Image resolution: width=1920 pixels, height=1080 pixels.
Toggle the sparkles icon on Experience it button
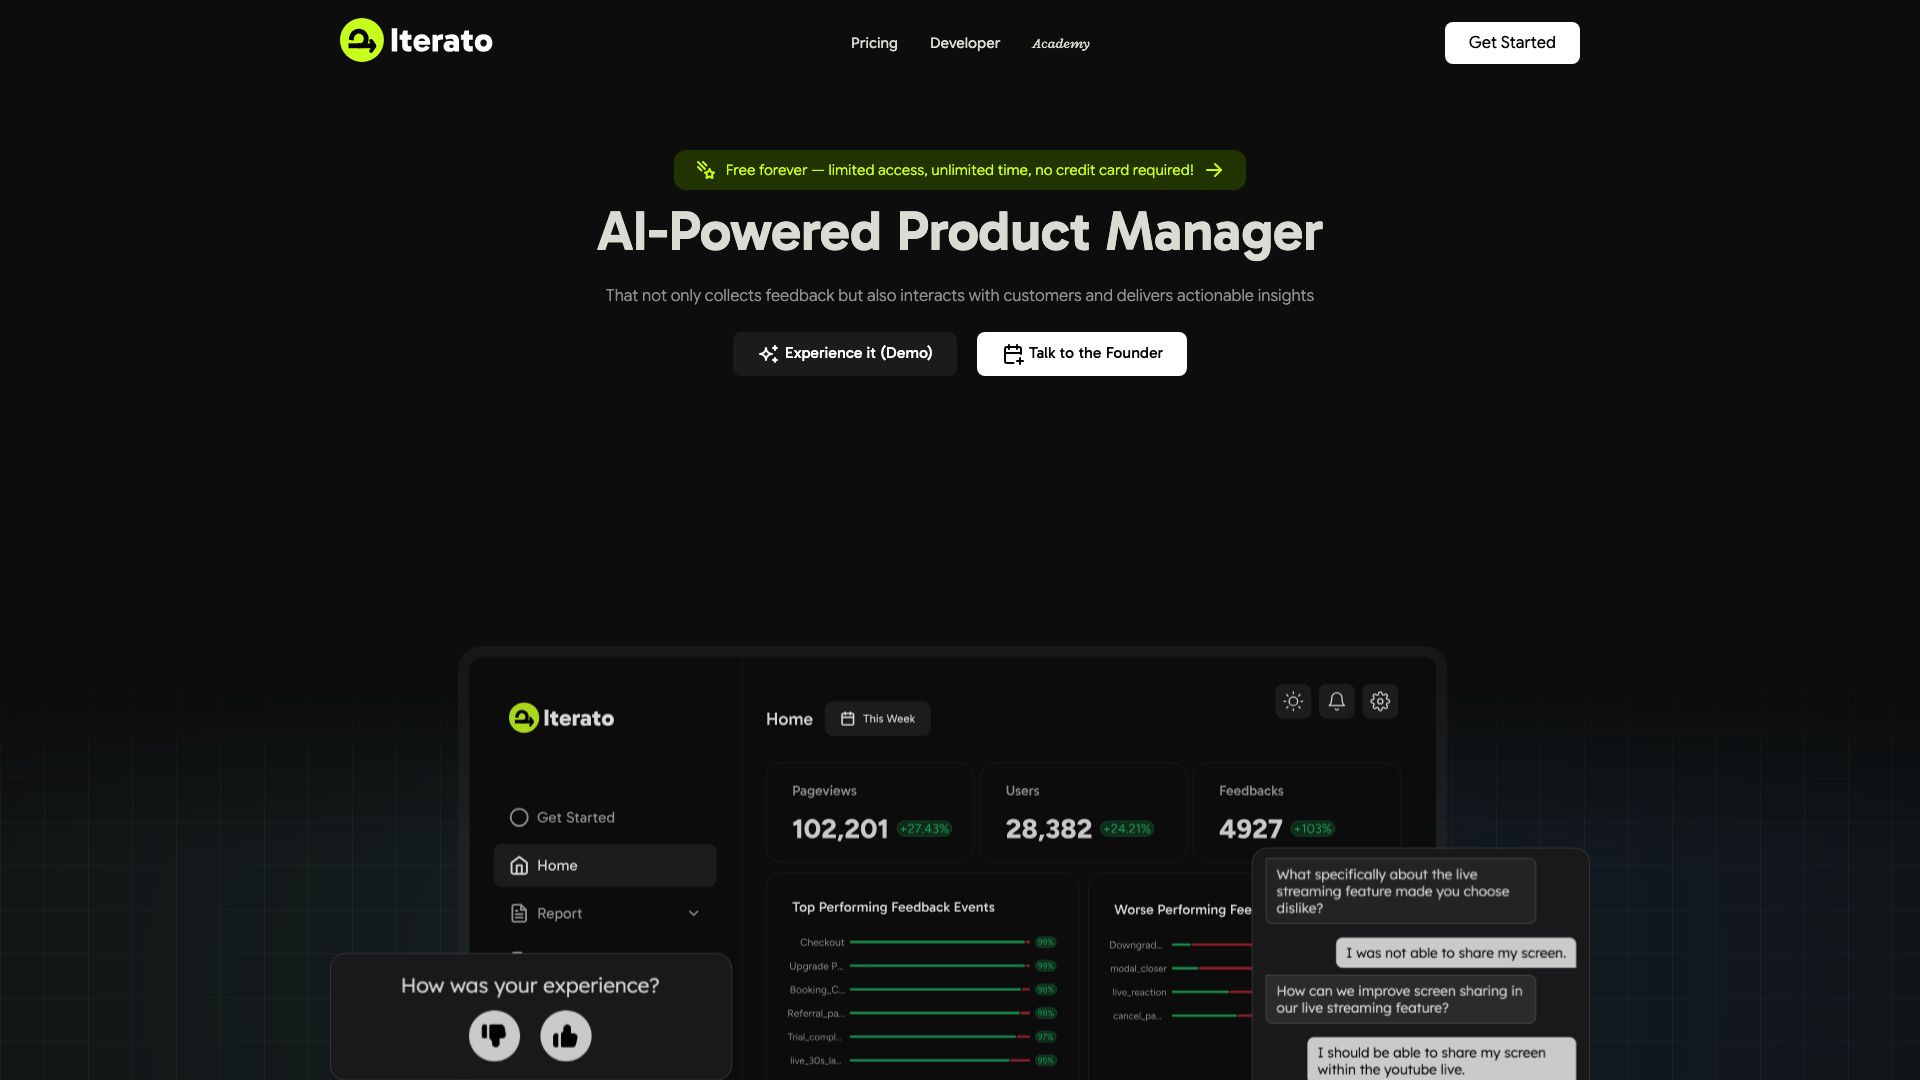[x=768, y=353]
